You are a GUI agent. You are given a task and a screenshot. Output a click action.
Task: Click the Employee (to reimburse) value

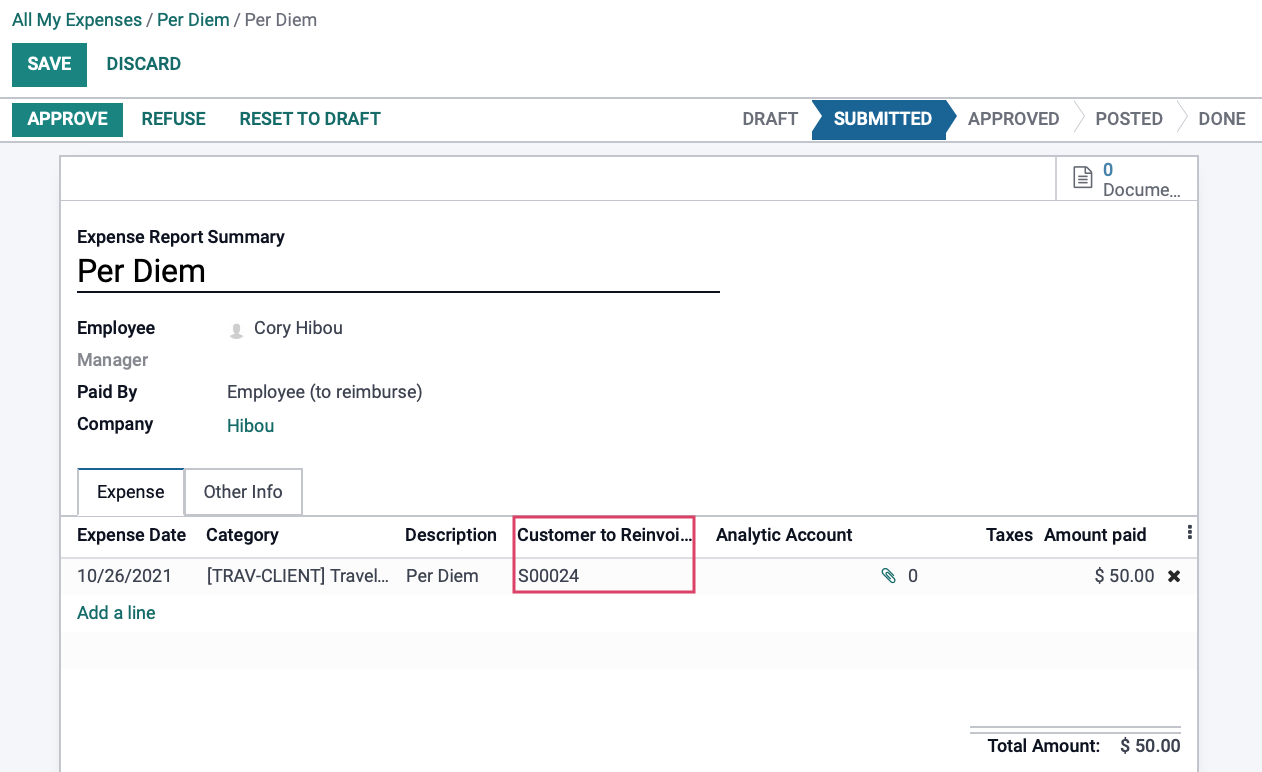point(325,392)
